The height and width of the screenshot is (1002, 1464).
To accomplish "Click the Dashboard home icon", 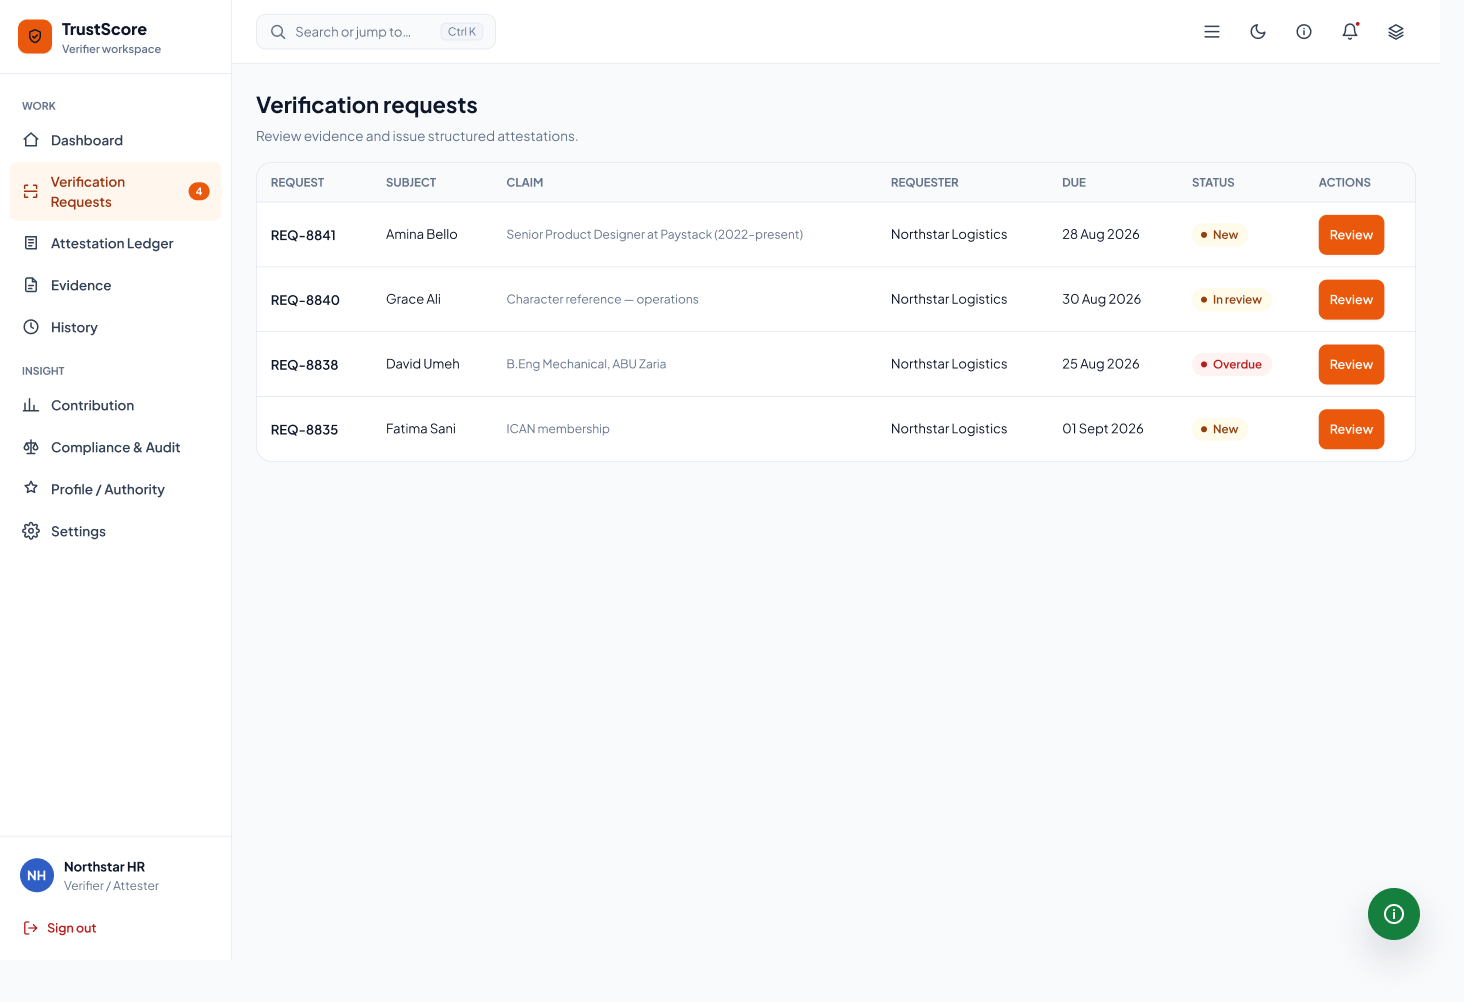I will click(31, 140).
